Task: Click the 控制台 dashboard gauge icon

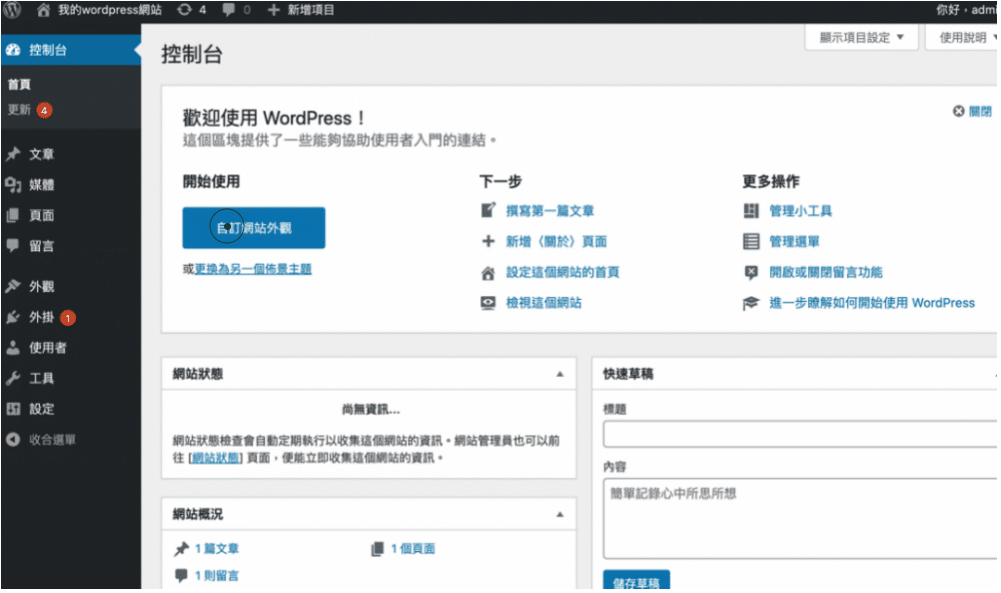Action: [13, 50]
